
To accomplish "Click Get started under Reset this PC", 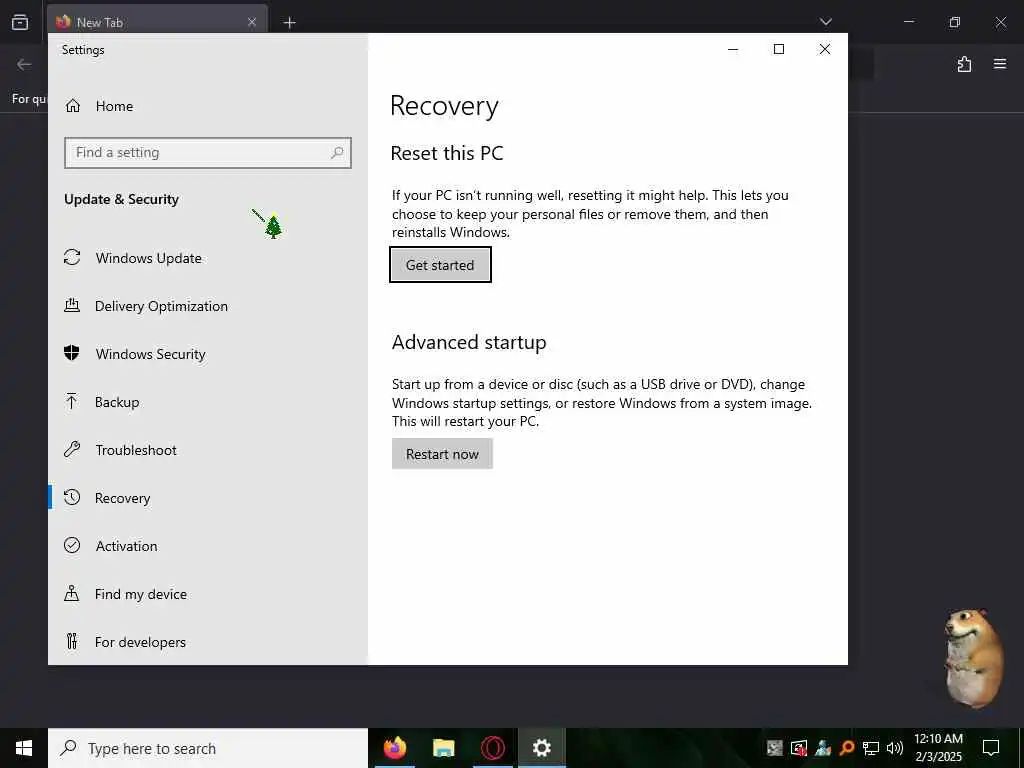I will (440, 264).
